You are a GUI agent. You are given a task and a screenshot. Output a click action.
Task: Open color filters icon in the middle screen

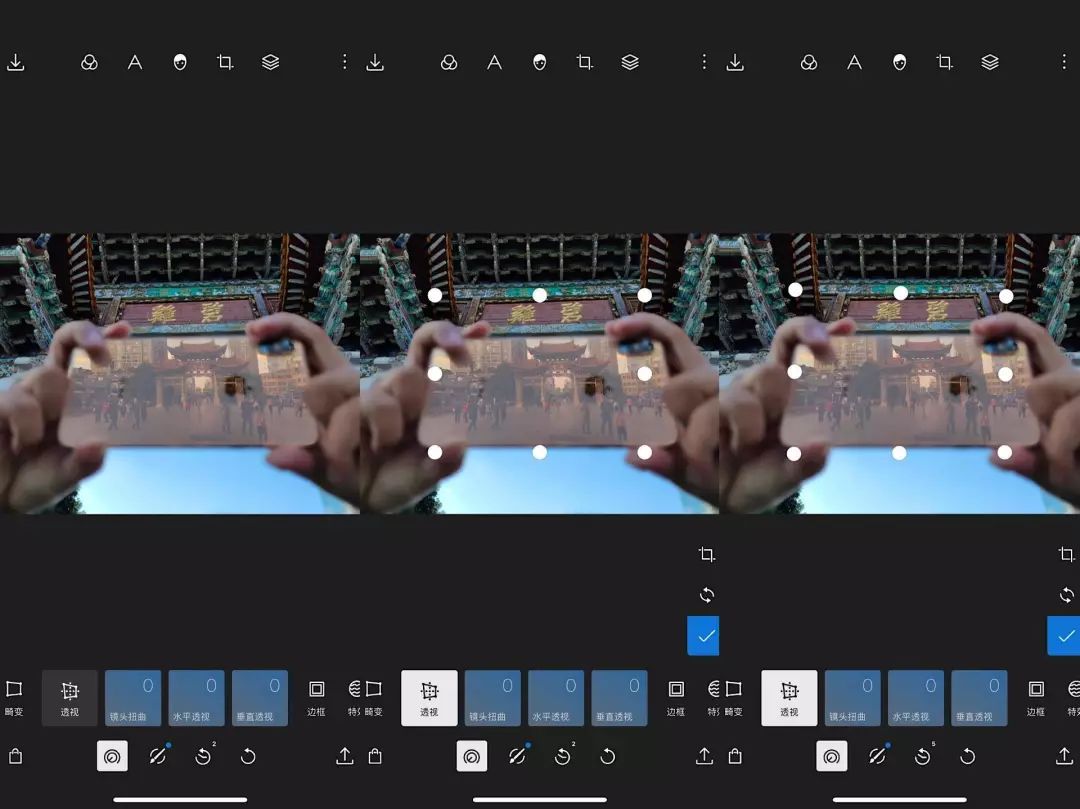pos(449,63)
